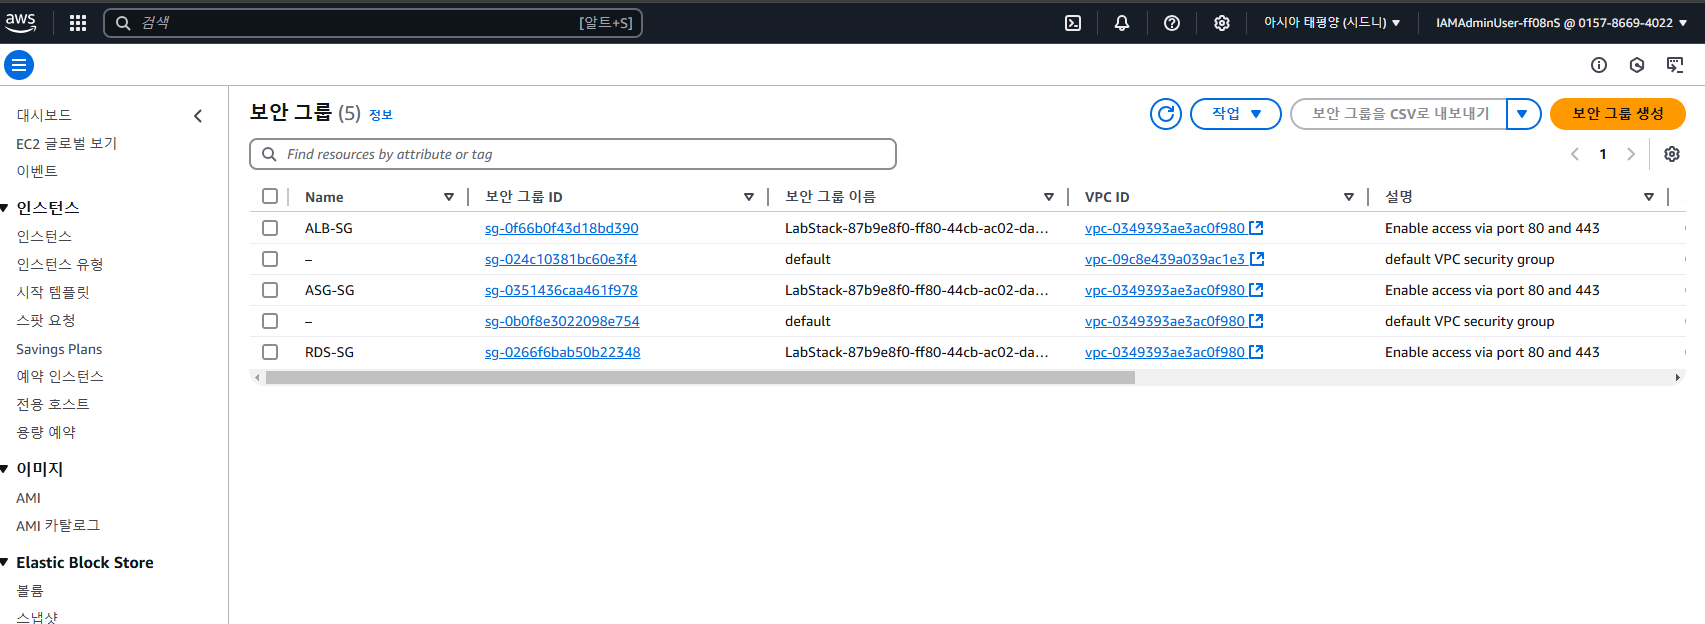Refresh the security groups list

(1166, 114)
